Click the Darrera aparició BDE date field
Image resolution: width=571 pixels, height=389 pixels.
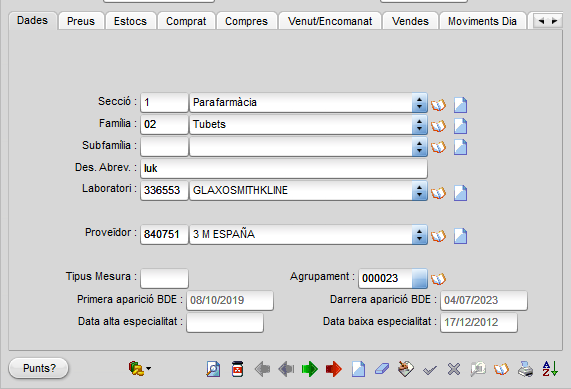click(484, 300)
